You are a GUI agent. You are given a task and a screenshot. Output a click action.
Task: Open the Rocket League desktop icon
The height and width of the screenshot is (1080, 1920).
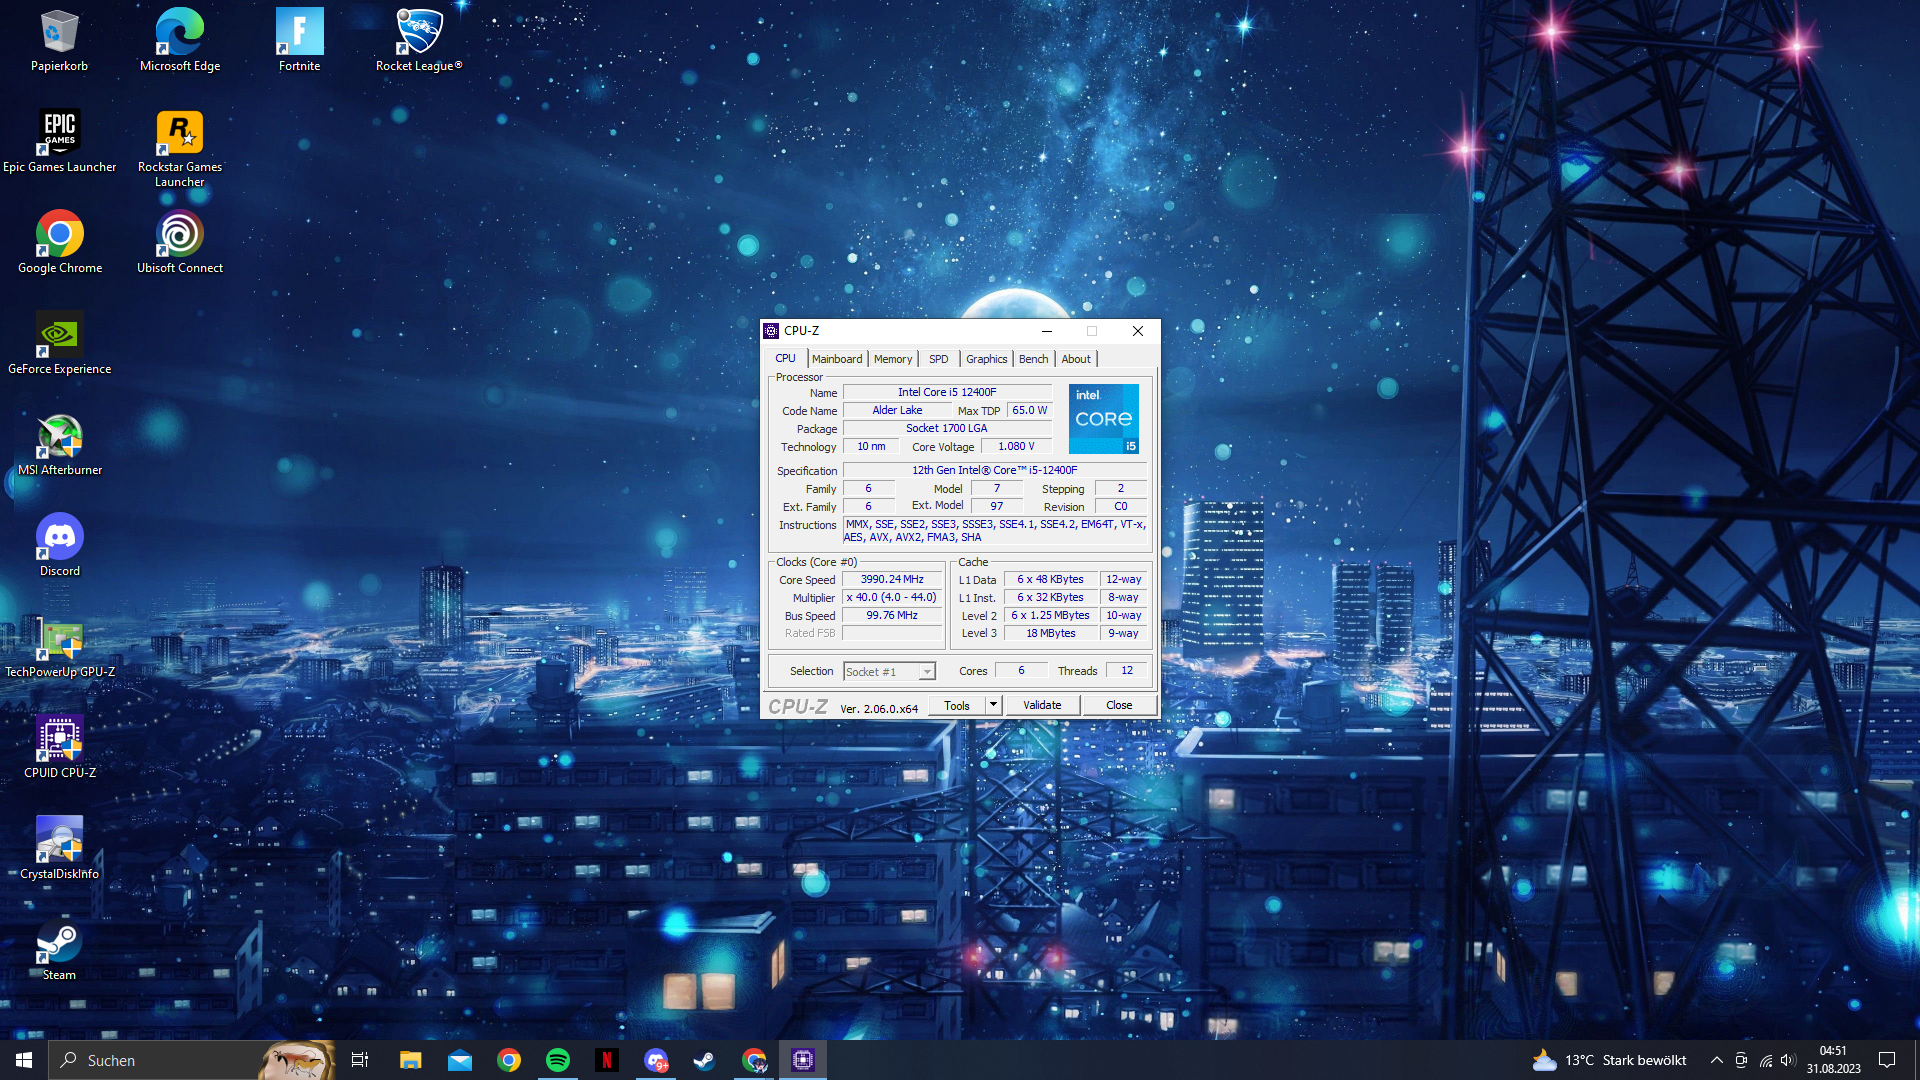point(419,33)
